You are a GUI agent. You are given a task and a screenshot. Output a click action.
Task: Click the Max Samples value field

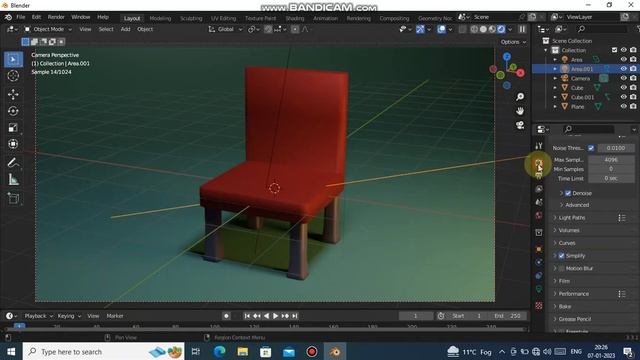coord(611,160)
